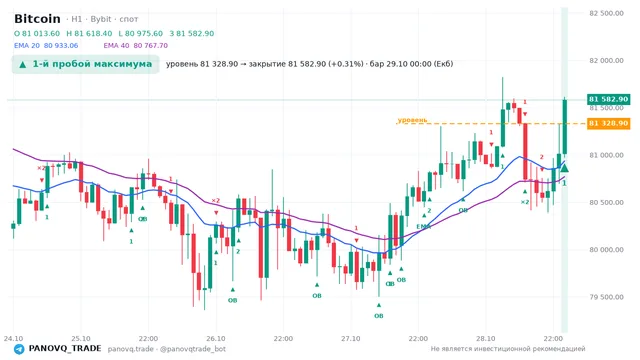Click the 27.10 date on the time axis
The height and width of the screenshot is (360, 640).
(351, 338)
